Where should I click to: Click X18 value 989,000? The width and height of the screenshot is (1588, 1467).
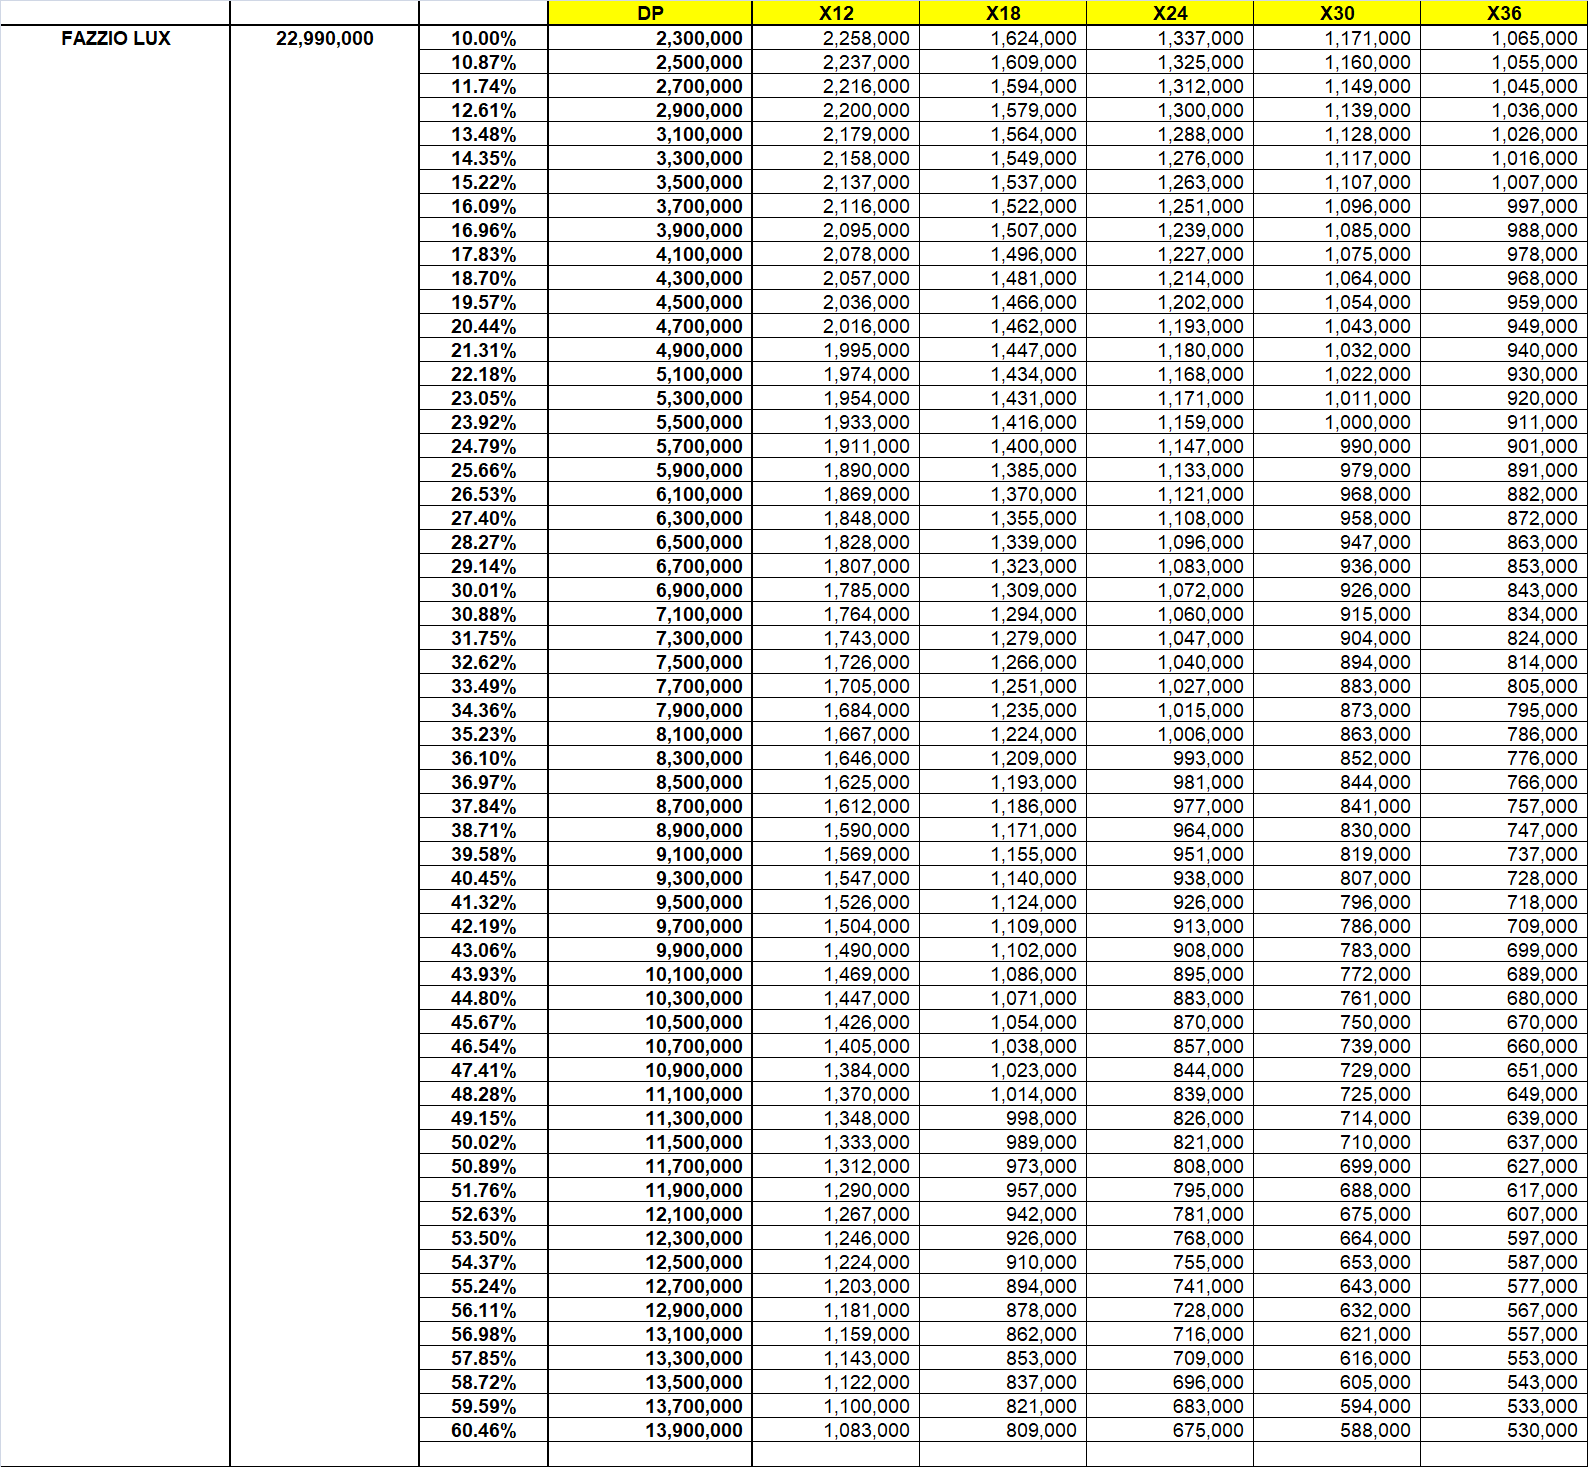[1003, 1142]
